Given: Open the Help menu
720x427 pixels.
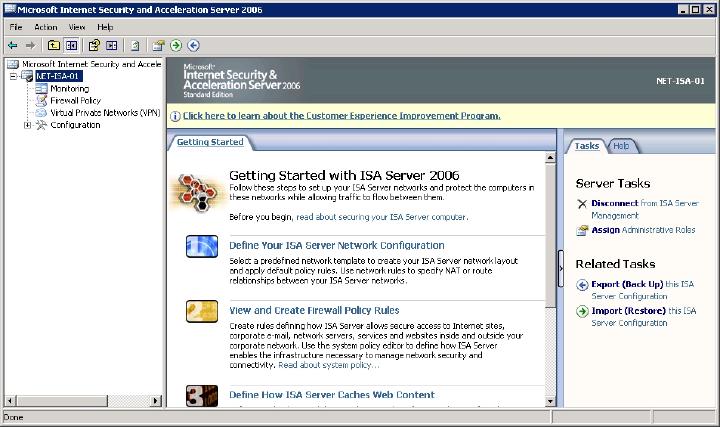Looking at the screenshot, I should pyautogui.click(x=105, y=27).
